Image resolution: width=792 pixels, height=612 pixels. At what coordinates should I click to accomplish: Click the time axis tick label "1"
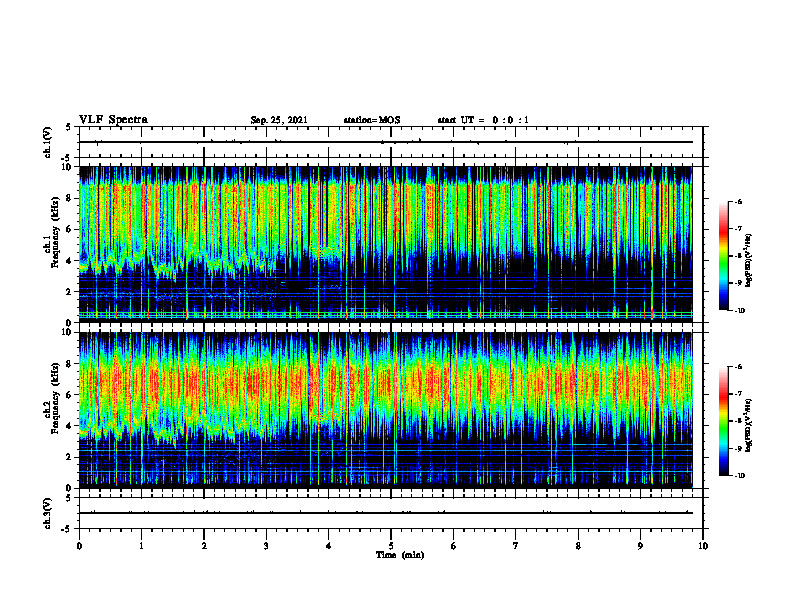pos(141,546)
